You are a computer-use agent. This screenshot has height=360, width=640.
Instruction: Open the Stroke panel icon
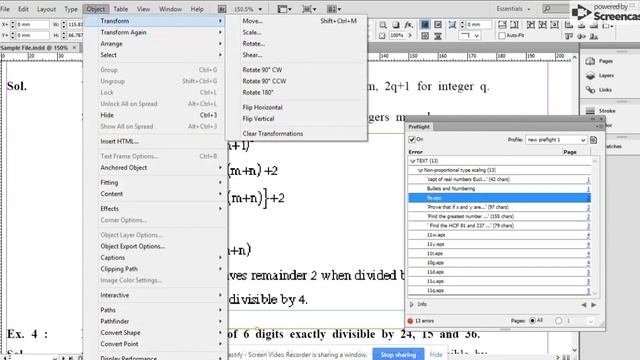click(x=590, y=111)
